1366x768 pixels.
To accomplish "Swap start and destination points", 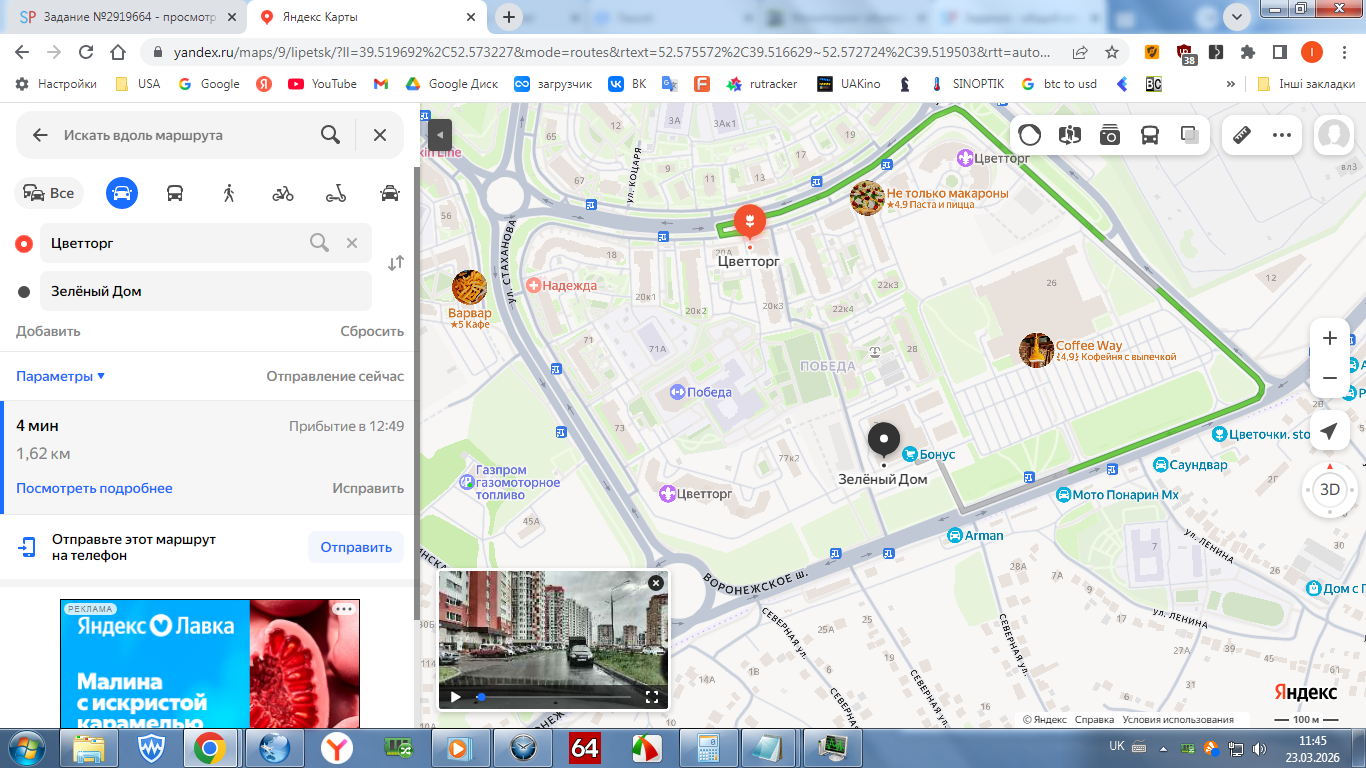I will coord(396,263).
